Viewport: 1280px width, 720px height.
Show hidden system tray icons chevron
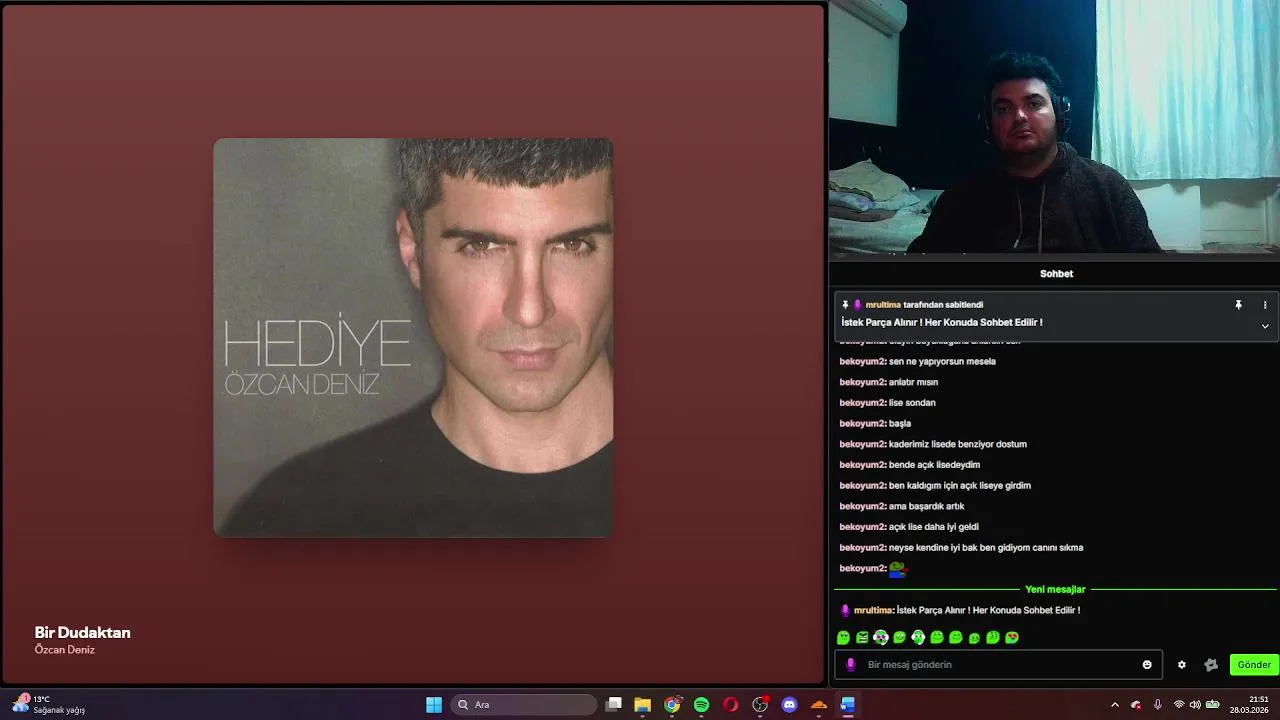point(1115,705)
